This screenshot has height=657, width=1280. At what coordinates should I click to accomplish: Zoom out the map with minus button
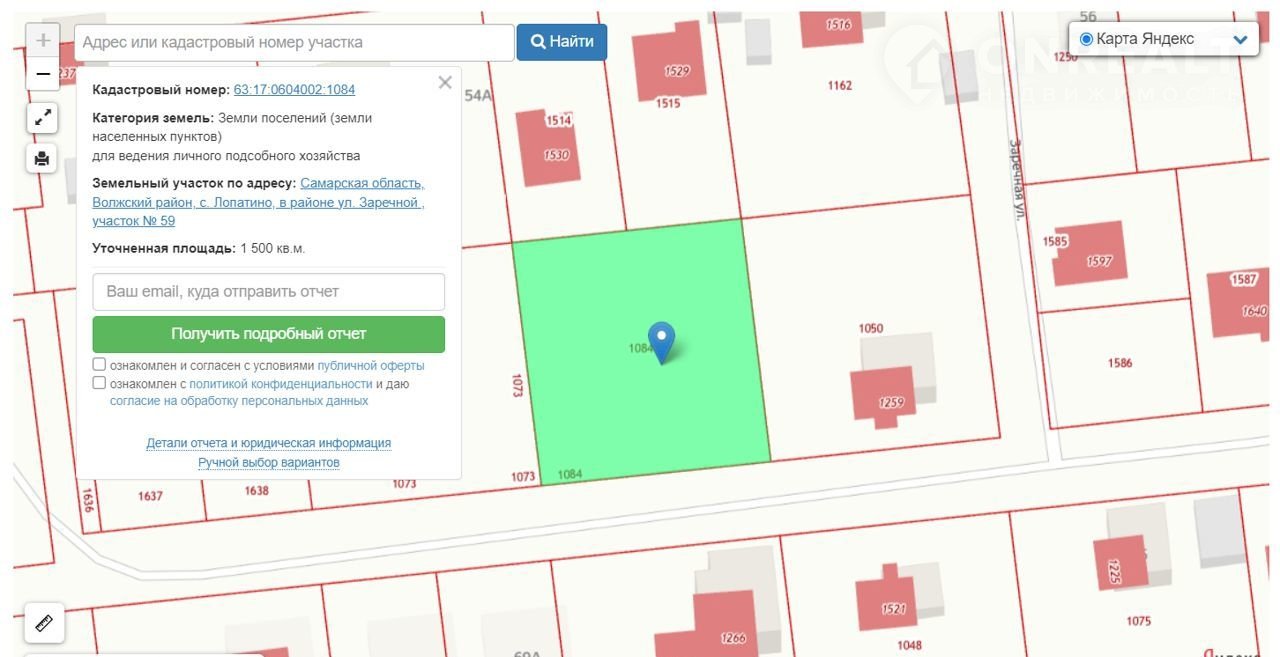click(x=43, y=74)
